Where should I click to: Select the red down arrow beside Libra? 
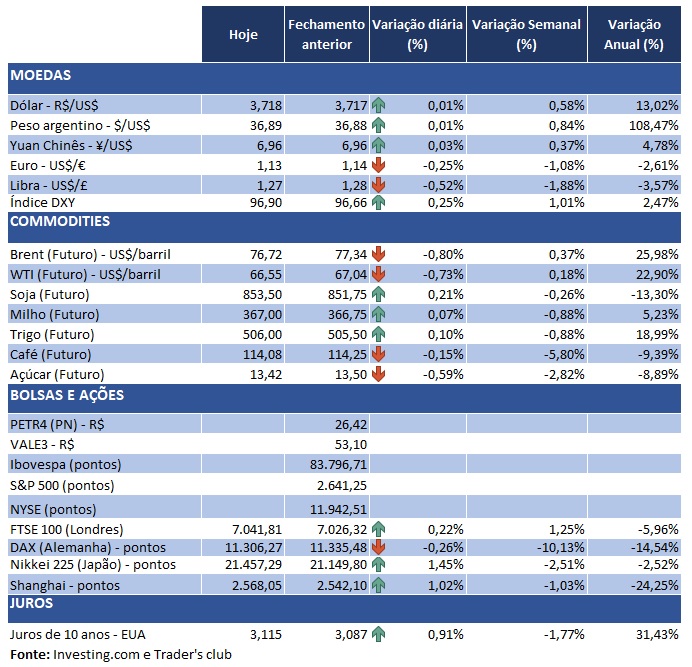click(x=378, y=185)
